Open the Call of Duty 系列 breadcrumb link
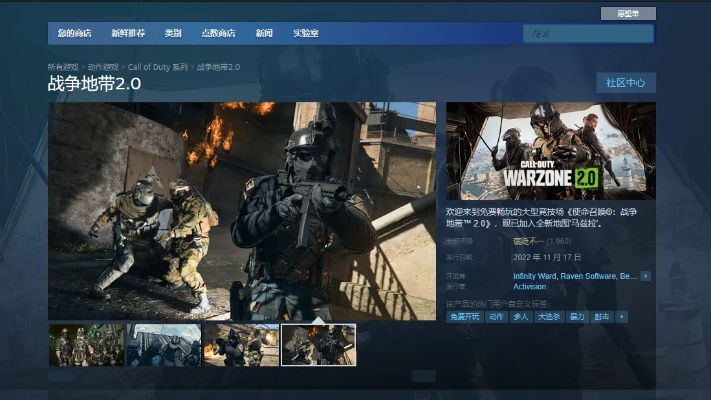711x400 pixels. 157,67
